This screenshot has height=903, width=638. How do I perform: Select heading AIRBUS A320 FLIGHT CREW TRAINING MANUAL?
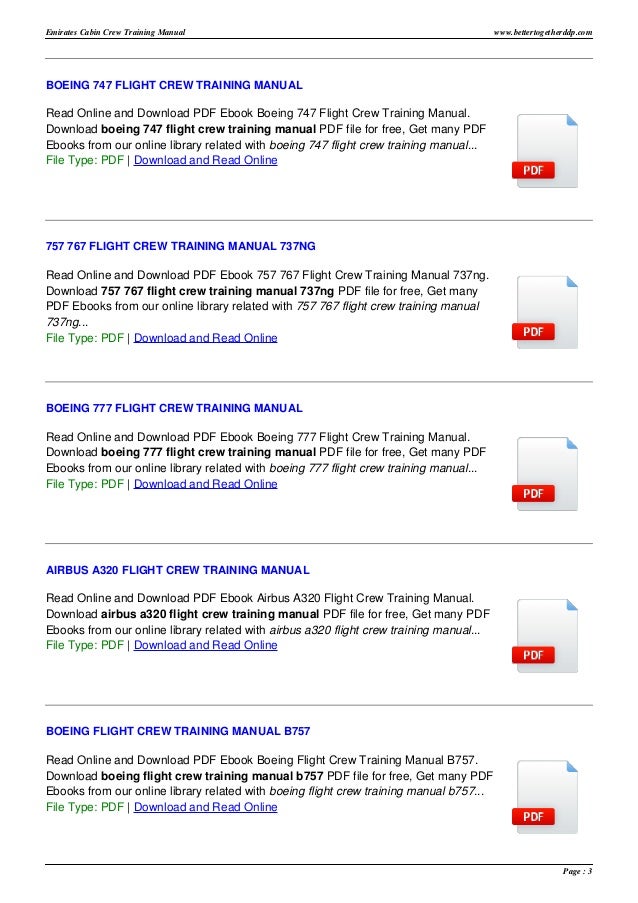(177, 570)
